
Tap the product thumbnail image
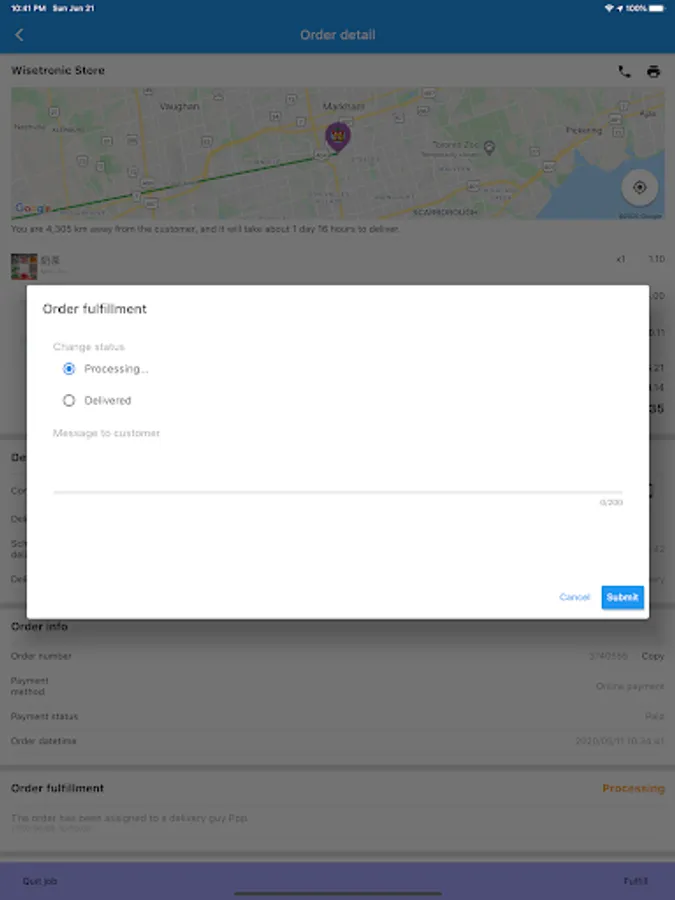click(x=24, y=266)
